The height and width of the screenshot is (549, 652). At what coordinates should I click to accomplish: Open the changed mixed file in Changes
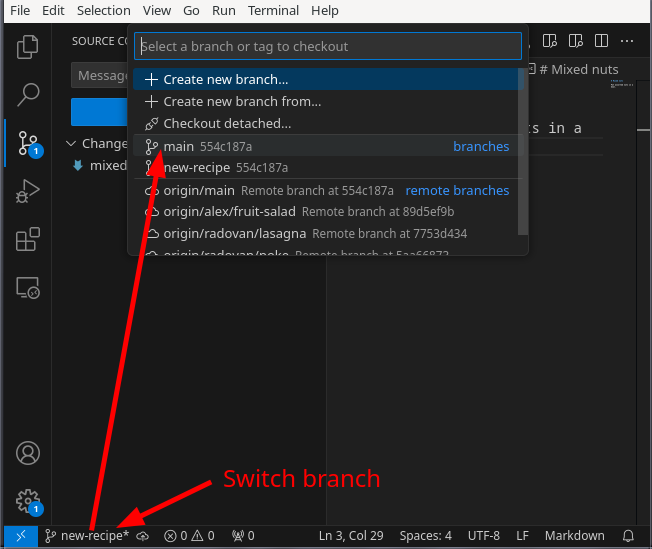[x=100, y=166]
